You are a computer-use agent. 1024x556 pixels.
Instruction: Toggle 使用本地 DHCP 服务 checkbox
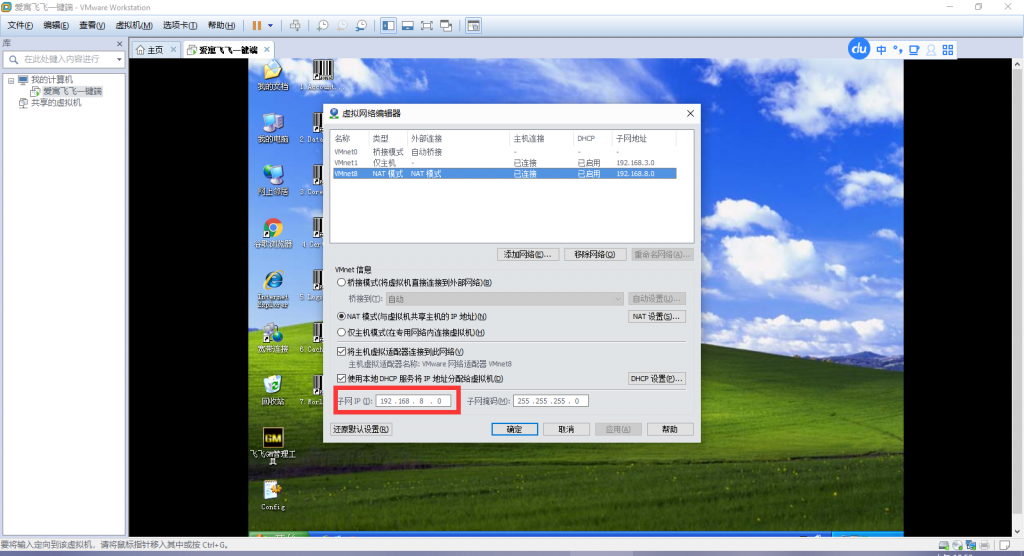pyautogui.click(x=342, y=378)
